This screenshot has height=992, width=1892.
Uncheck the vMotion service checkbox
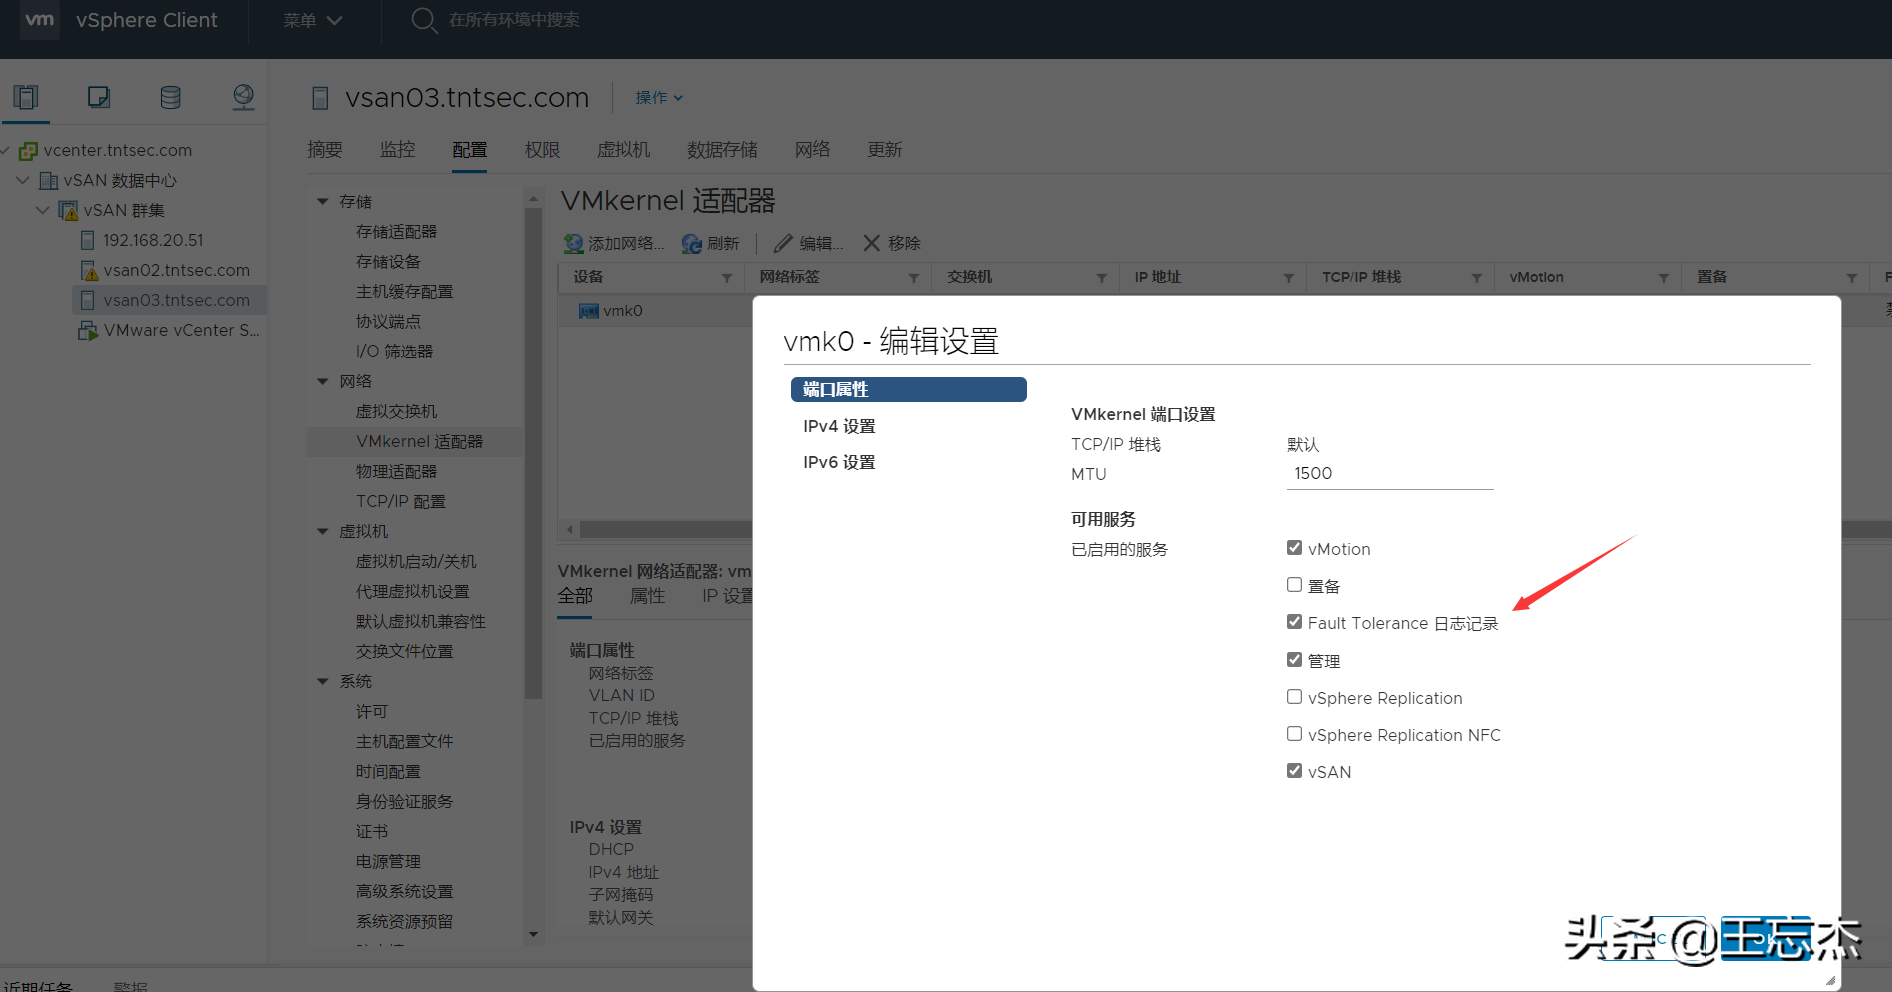tap(1294, 548)
